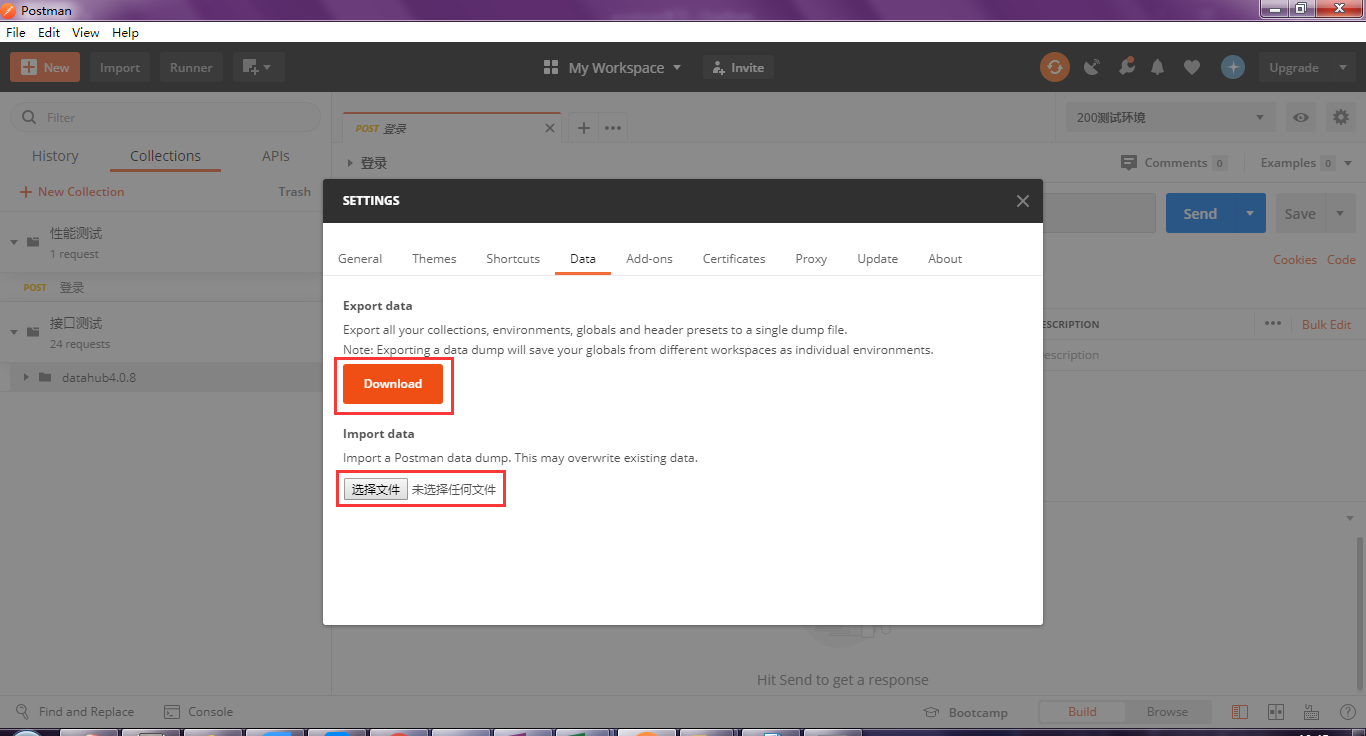
Task: Open the blue user avatar icon
Action: [x=1233, y=67]
